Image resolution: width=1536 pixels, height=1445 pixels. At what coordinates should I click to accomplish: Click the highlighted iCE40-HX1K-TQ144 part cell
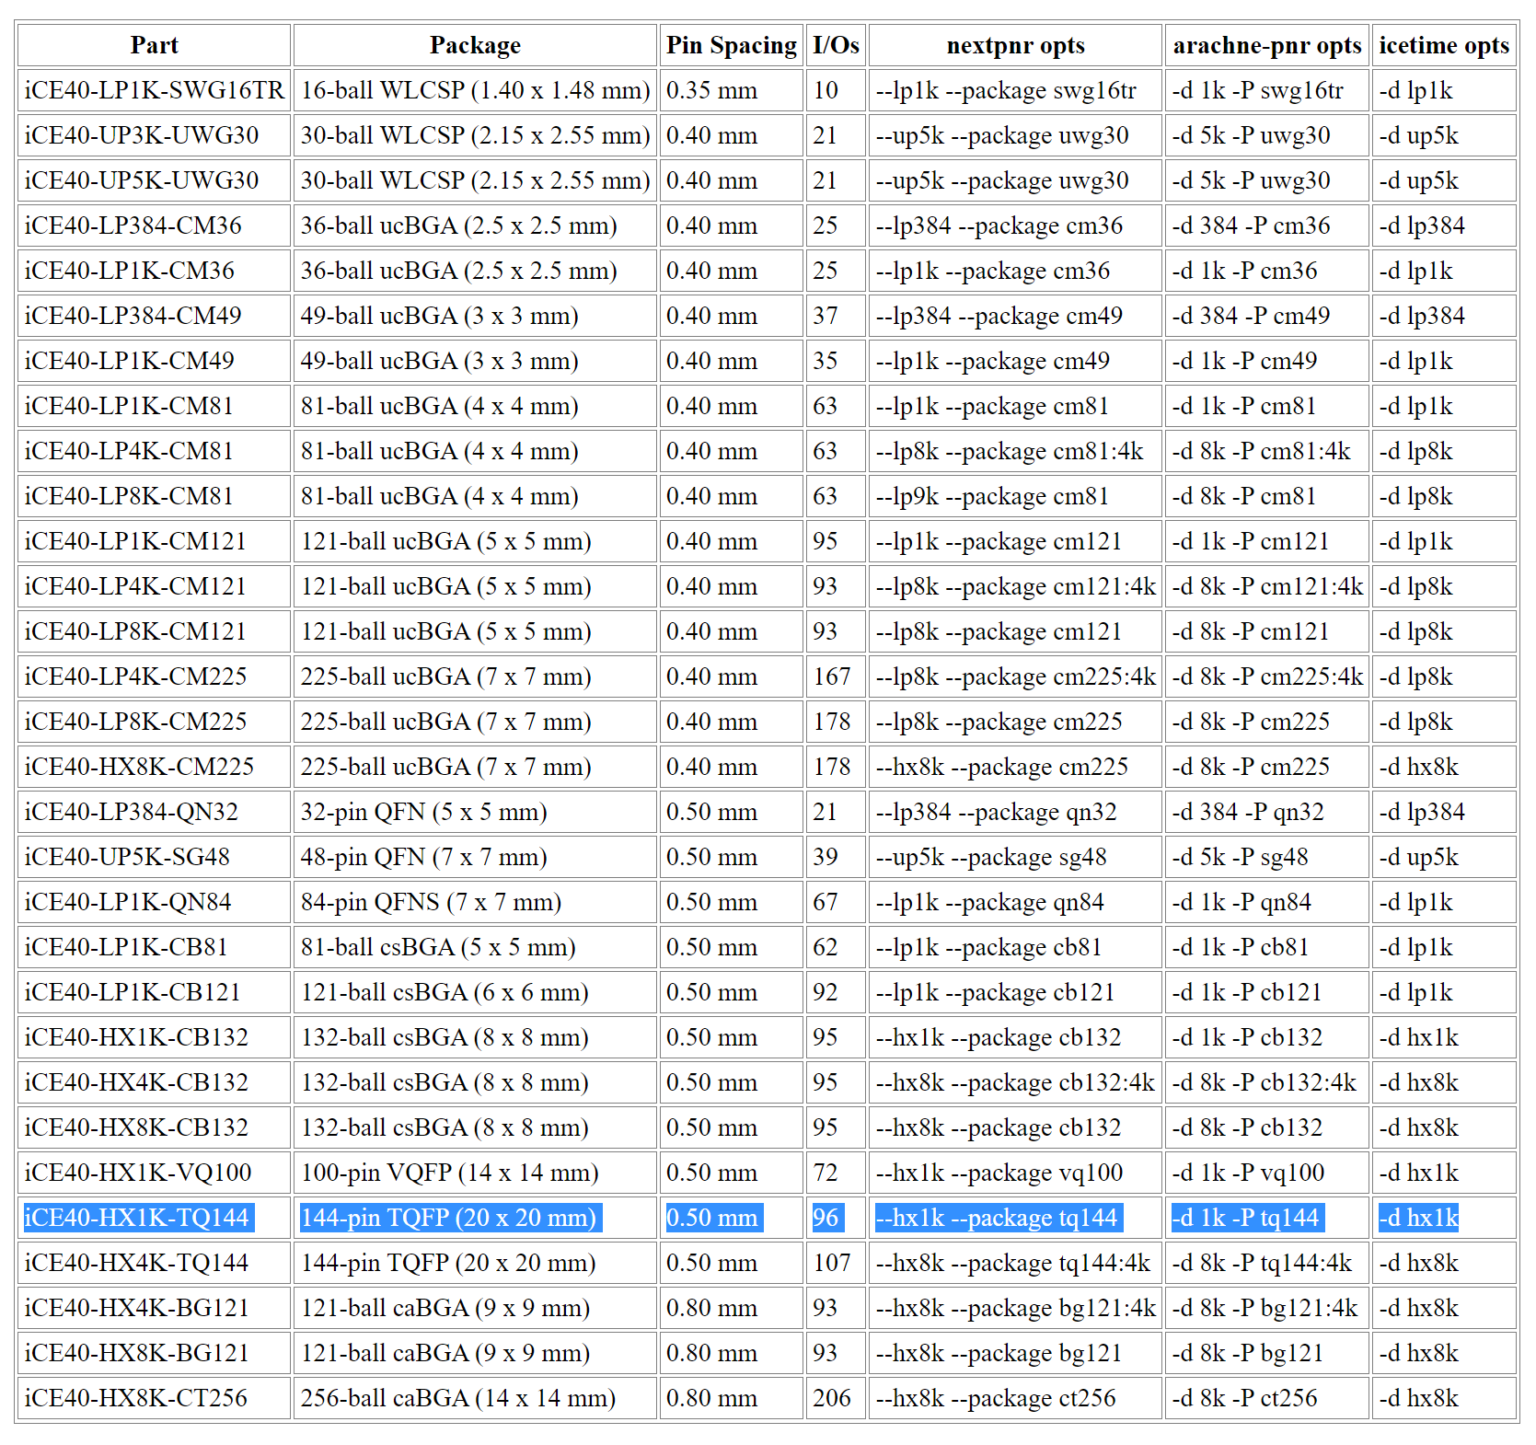pyautogui.click(x=137, y=1217)
